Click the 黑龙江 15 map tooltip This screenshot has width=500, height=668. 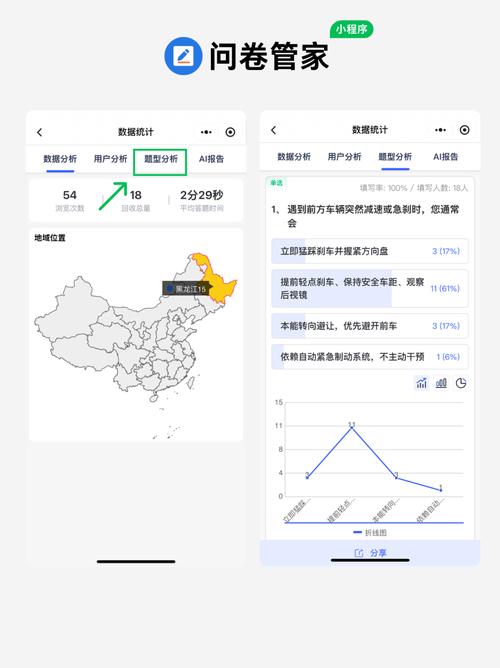pyautogui.click(x=187, y=289)
